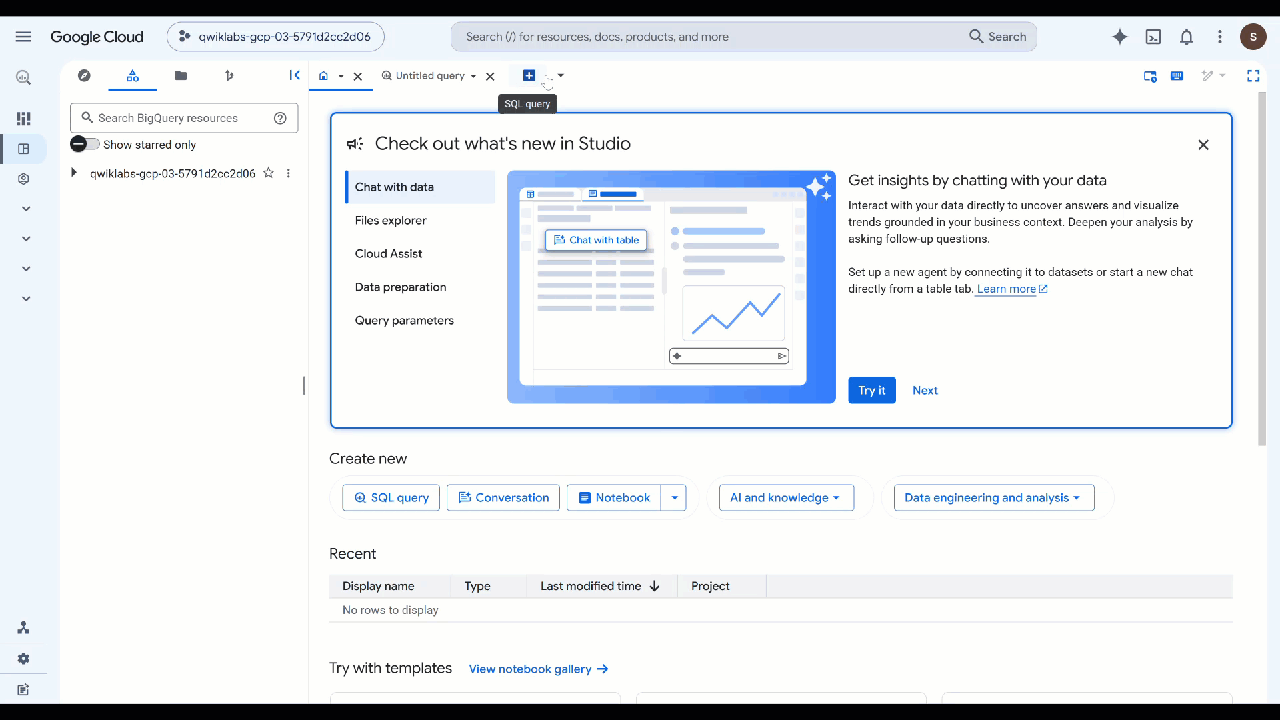The width and height of the screenshot is (1280, 720).
Task: Toggle Show starred only switch
Action: (x=85, y=144)
